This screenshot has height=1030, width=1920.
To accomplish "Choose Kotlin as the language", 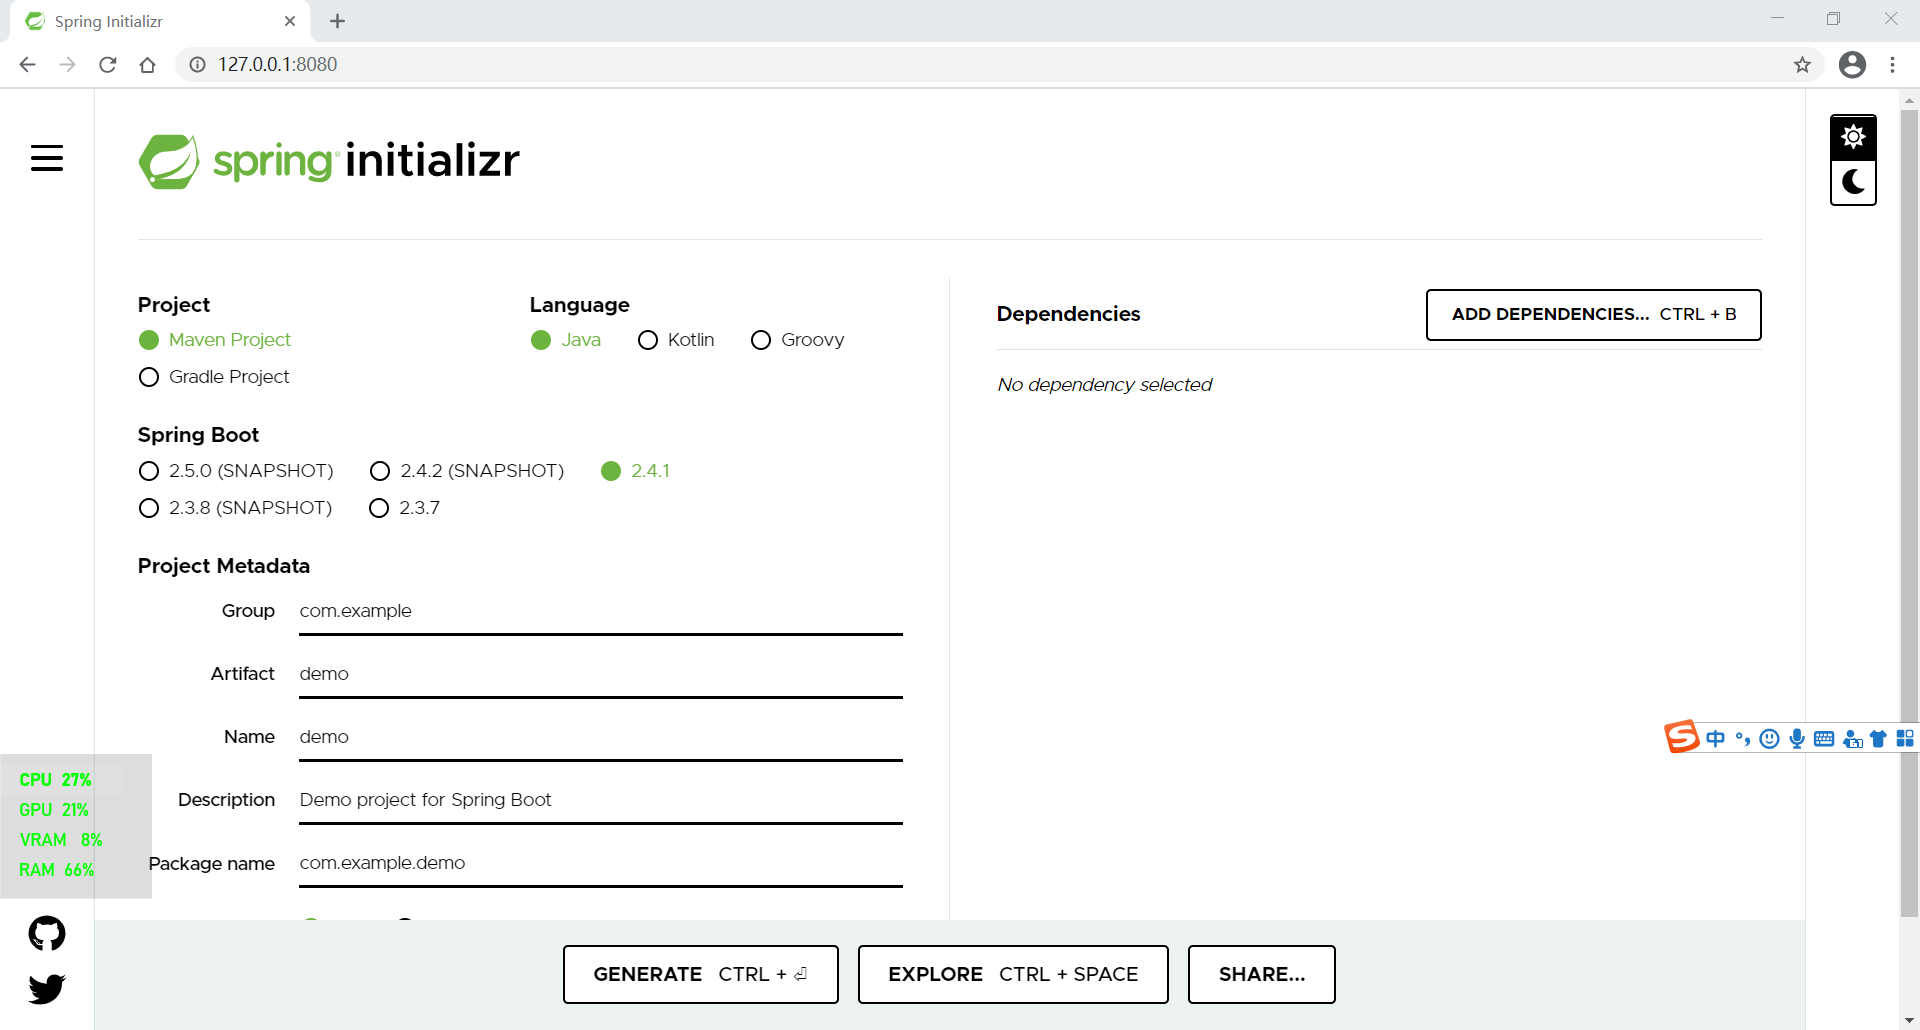I will tap(676, 340).
